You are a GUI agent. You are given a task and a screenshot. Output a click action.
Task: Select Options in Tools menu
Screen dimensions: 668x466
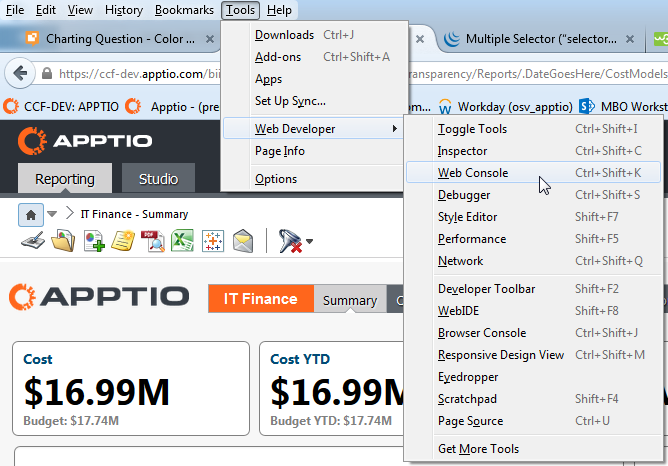[x=313, y=179]
